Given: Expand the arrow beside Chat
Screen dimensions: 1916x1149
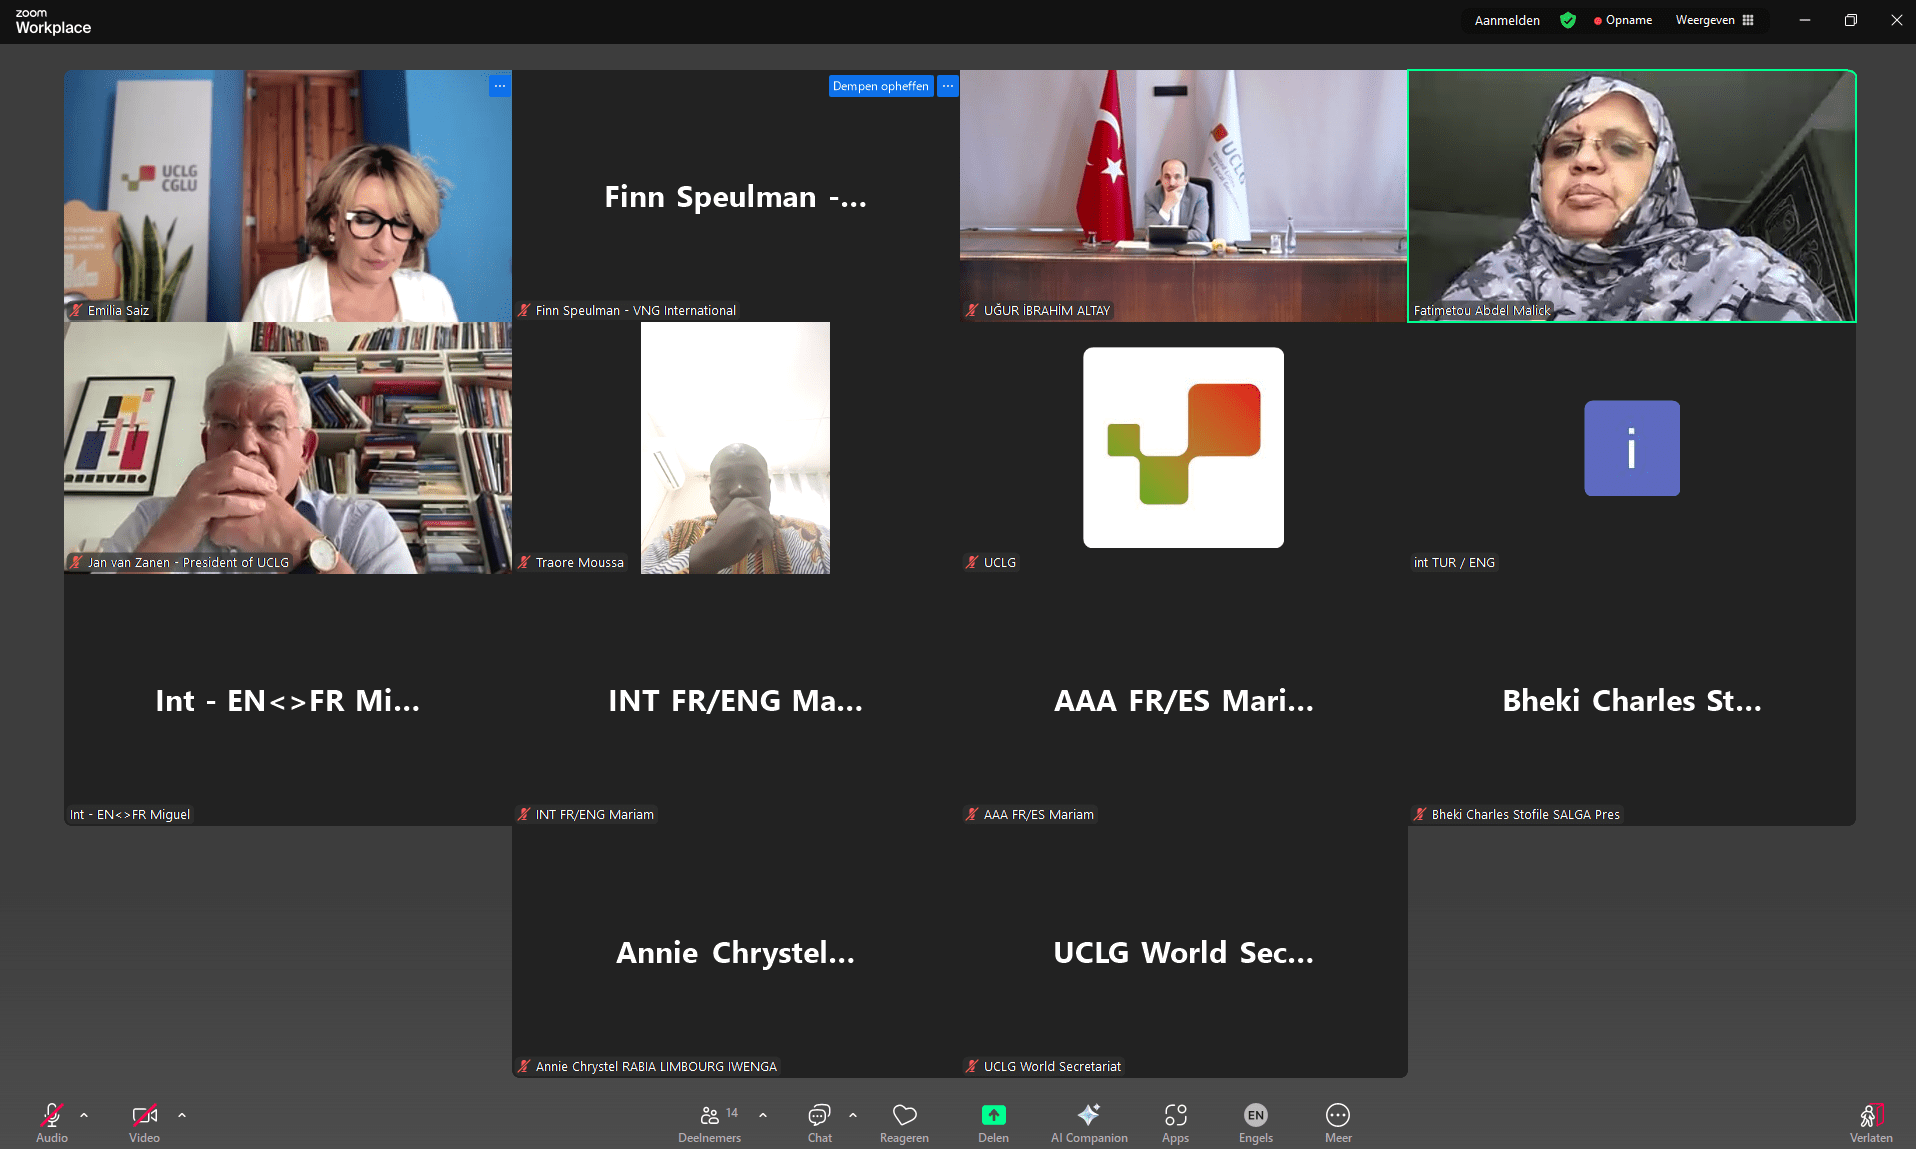Looking at the screenshot, I should (x=853, y=1114).
